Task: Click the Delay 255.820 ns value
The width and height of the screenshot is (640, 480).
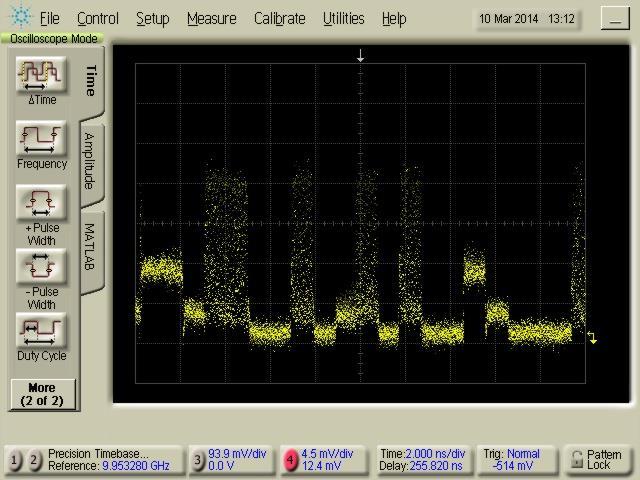Action: pos(436,466)
